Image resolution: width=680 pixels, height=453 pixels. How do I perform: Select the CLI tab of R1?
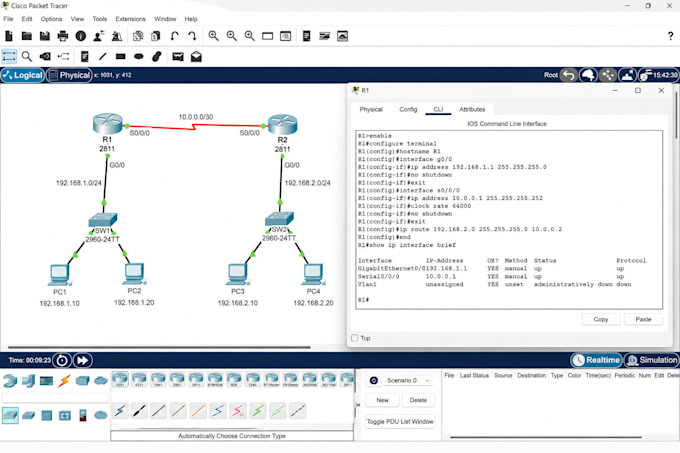point(438,109)
